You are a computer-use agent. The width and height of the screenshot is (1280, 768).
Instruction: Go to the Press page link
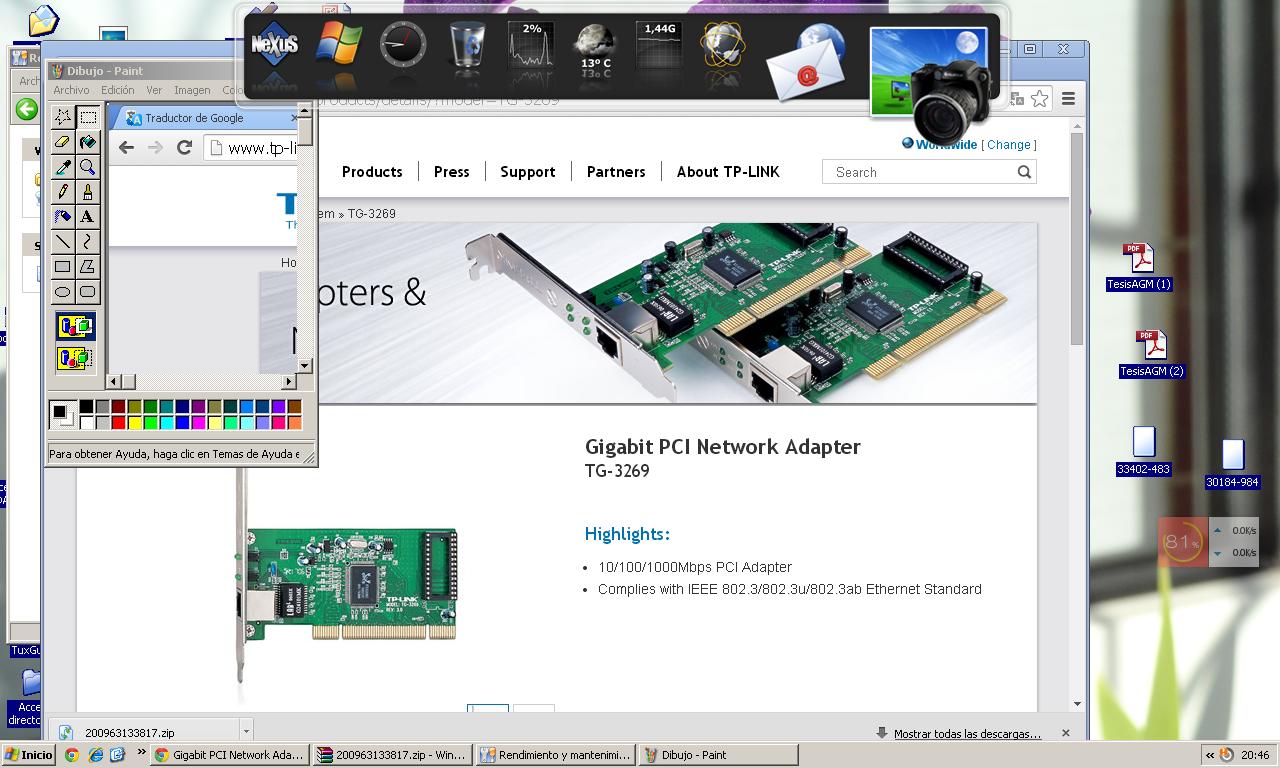[452, 172]
